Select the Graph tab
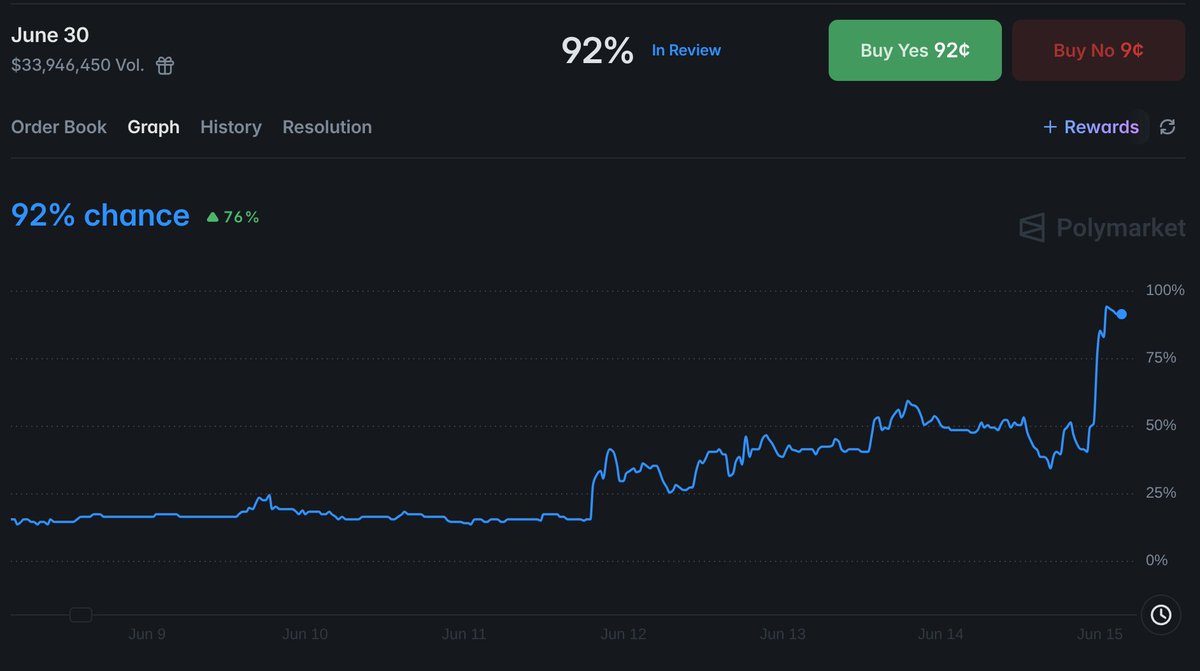This screenshot has width=1200, height=671. [x=153, y=127]
